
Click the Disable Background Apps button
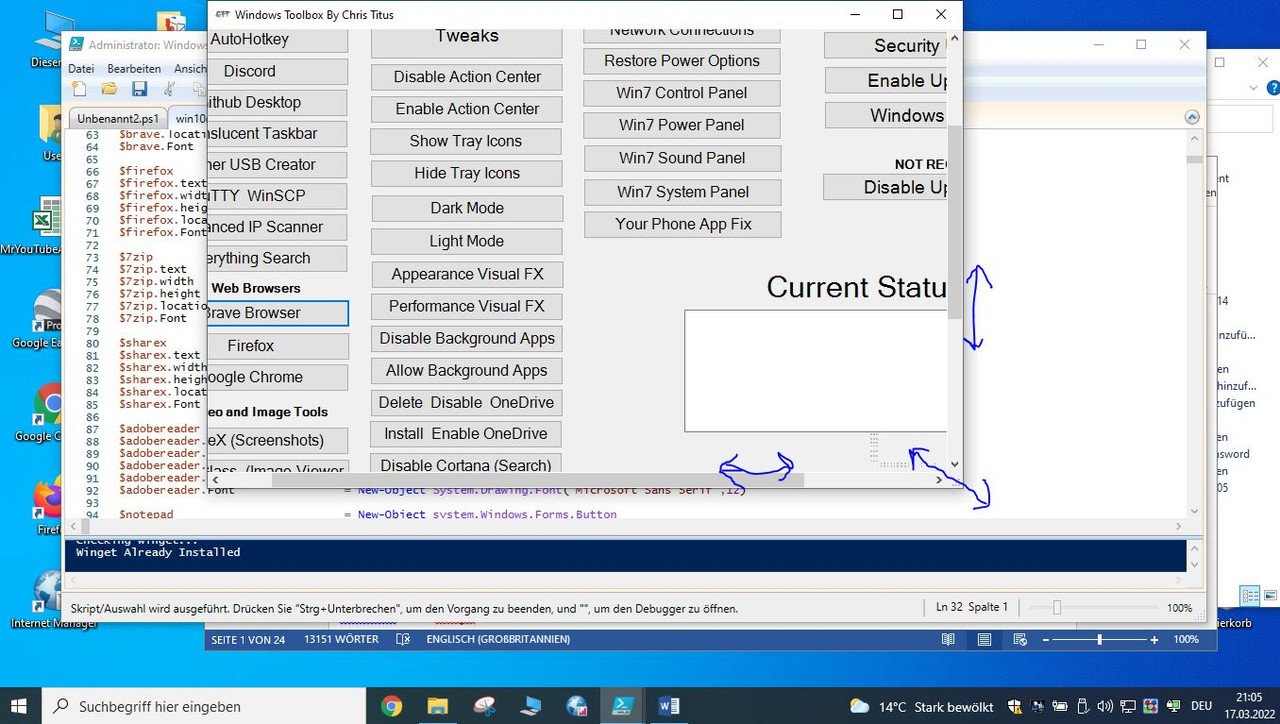(467, 338)
